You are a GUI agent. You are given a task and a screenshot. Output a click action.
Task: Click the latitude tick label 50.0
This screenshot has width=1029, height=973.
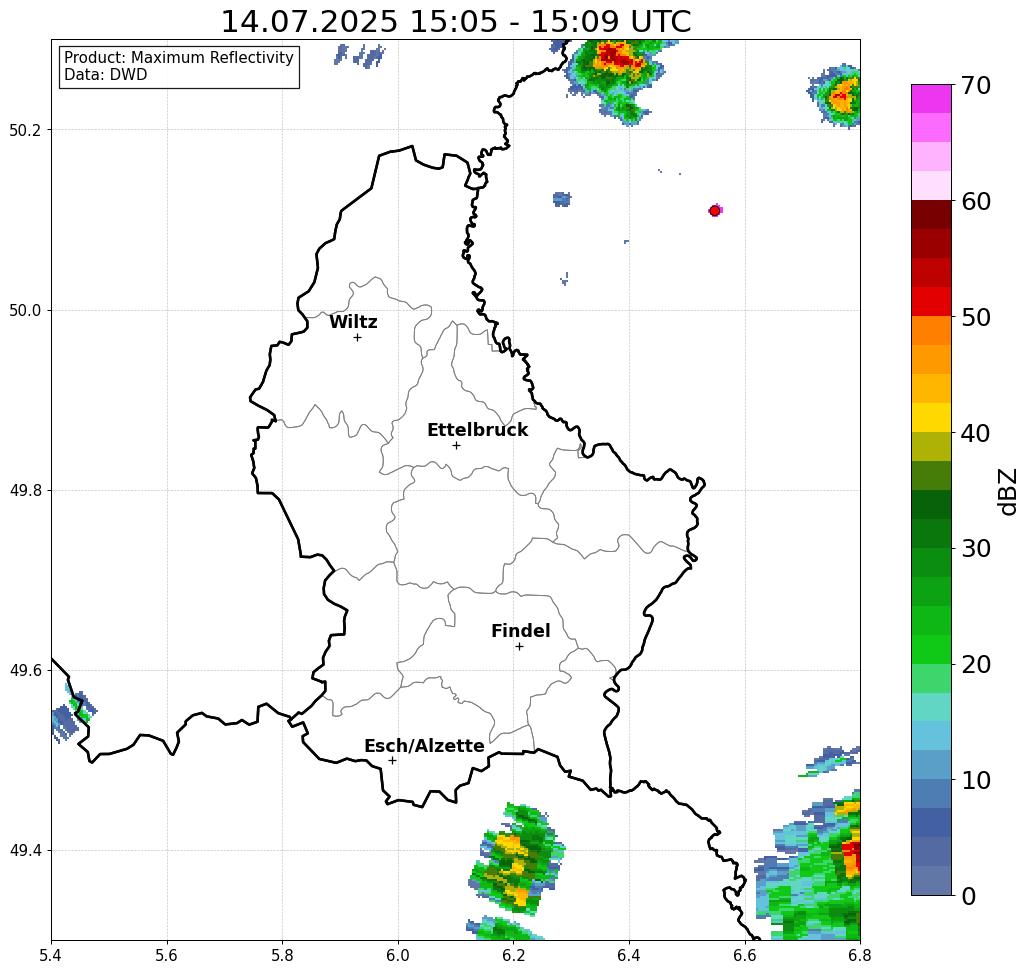tap(25, 311)
